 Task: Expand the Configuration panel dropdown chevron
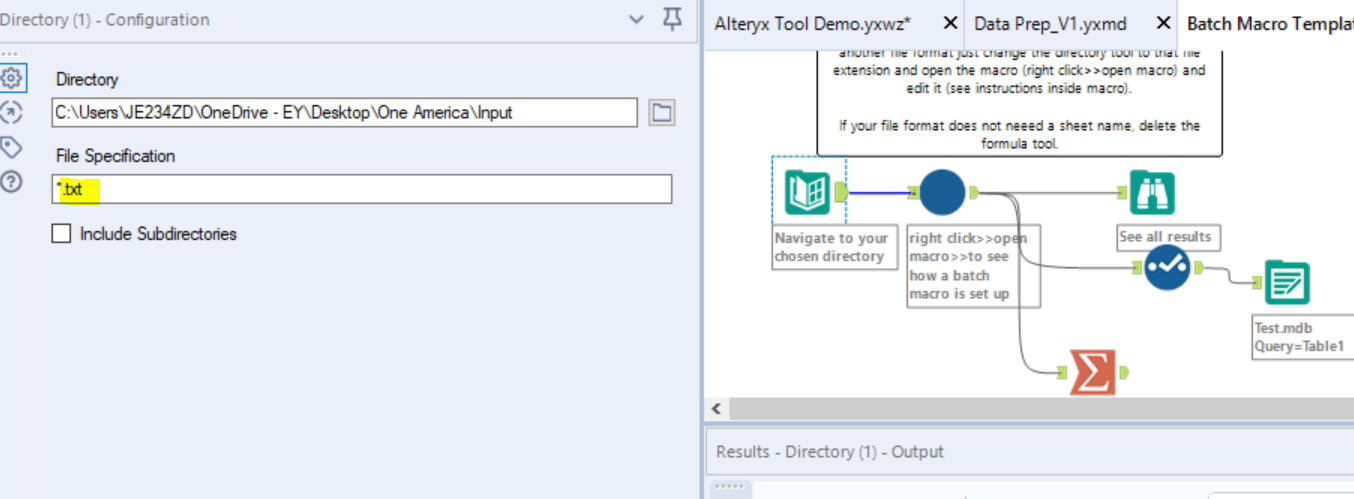[636, 19]
